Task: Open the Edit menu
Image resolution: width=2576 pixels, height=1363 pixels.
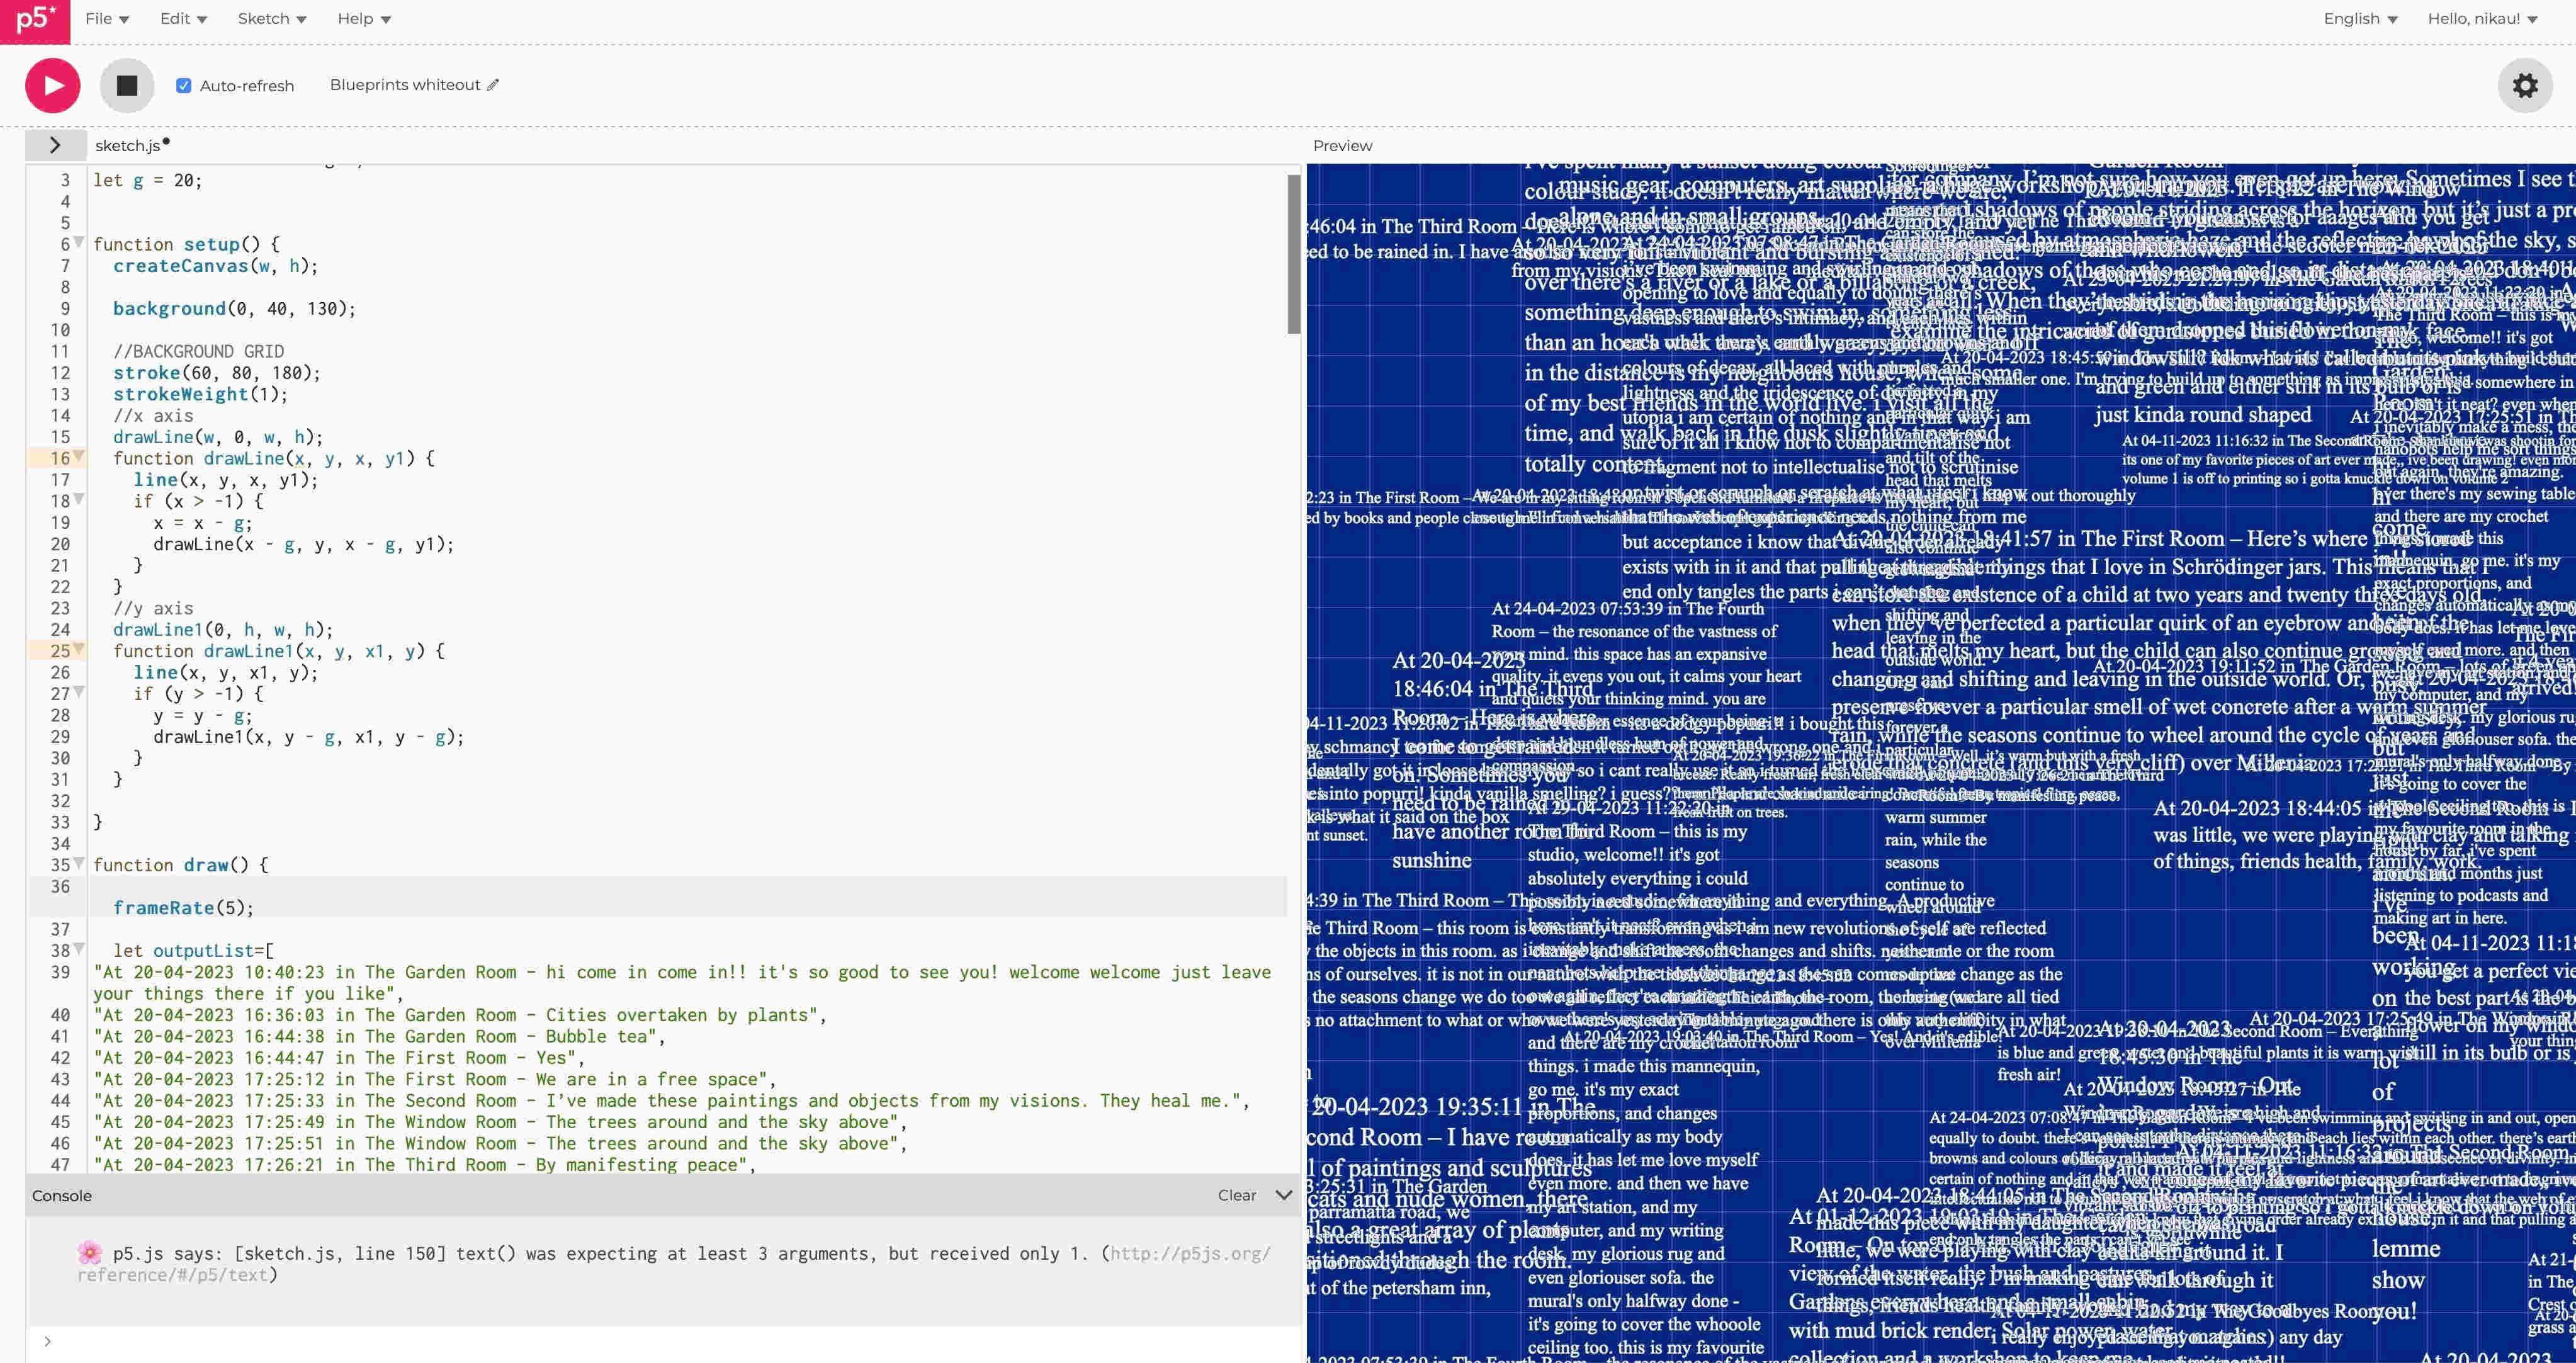Action: (x=183, y=19)
